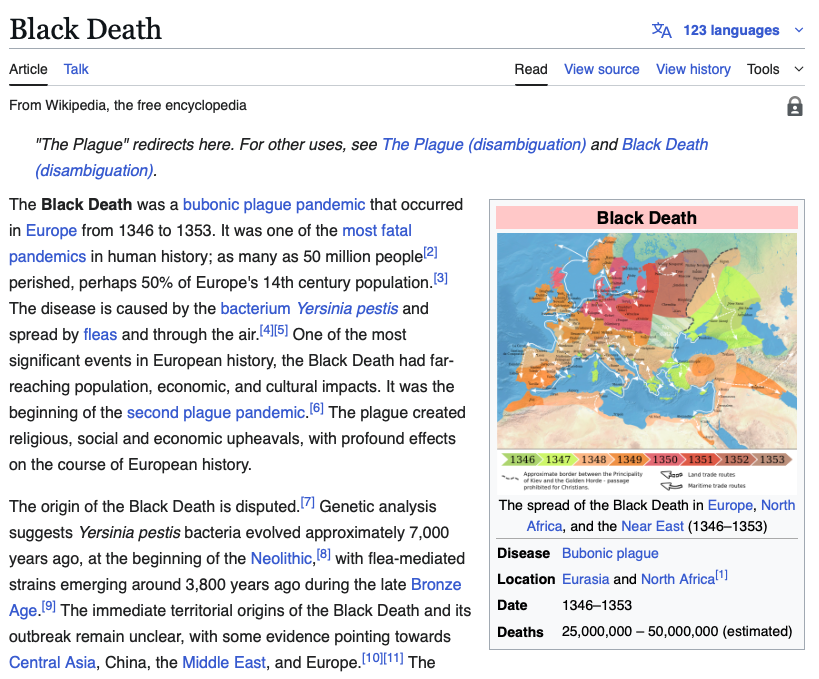Jump to citation reference [11]

click(393, 658)
